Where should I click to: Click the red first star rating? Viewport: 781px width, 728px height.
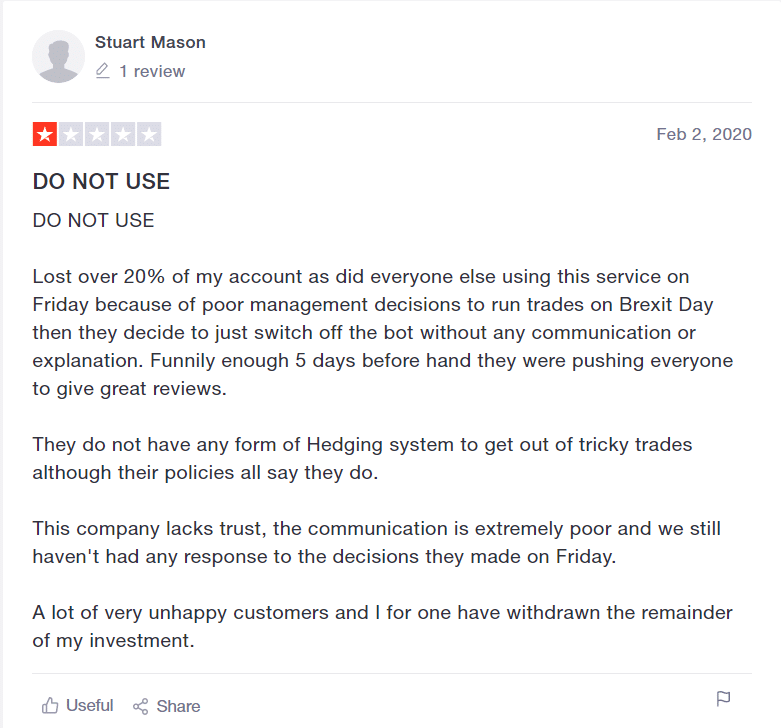tap(45, 134)
